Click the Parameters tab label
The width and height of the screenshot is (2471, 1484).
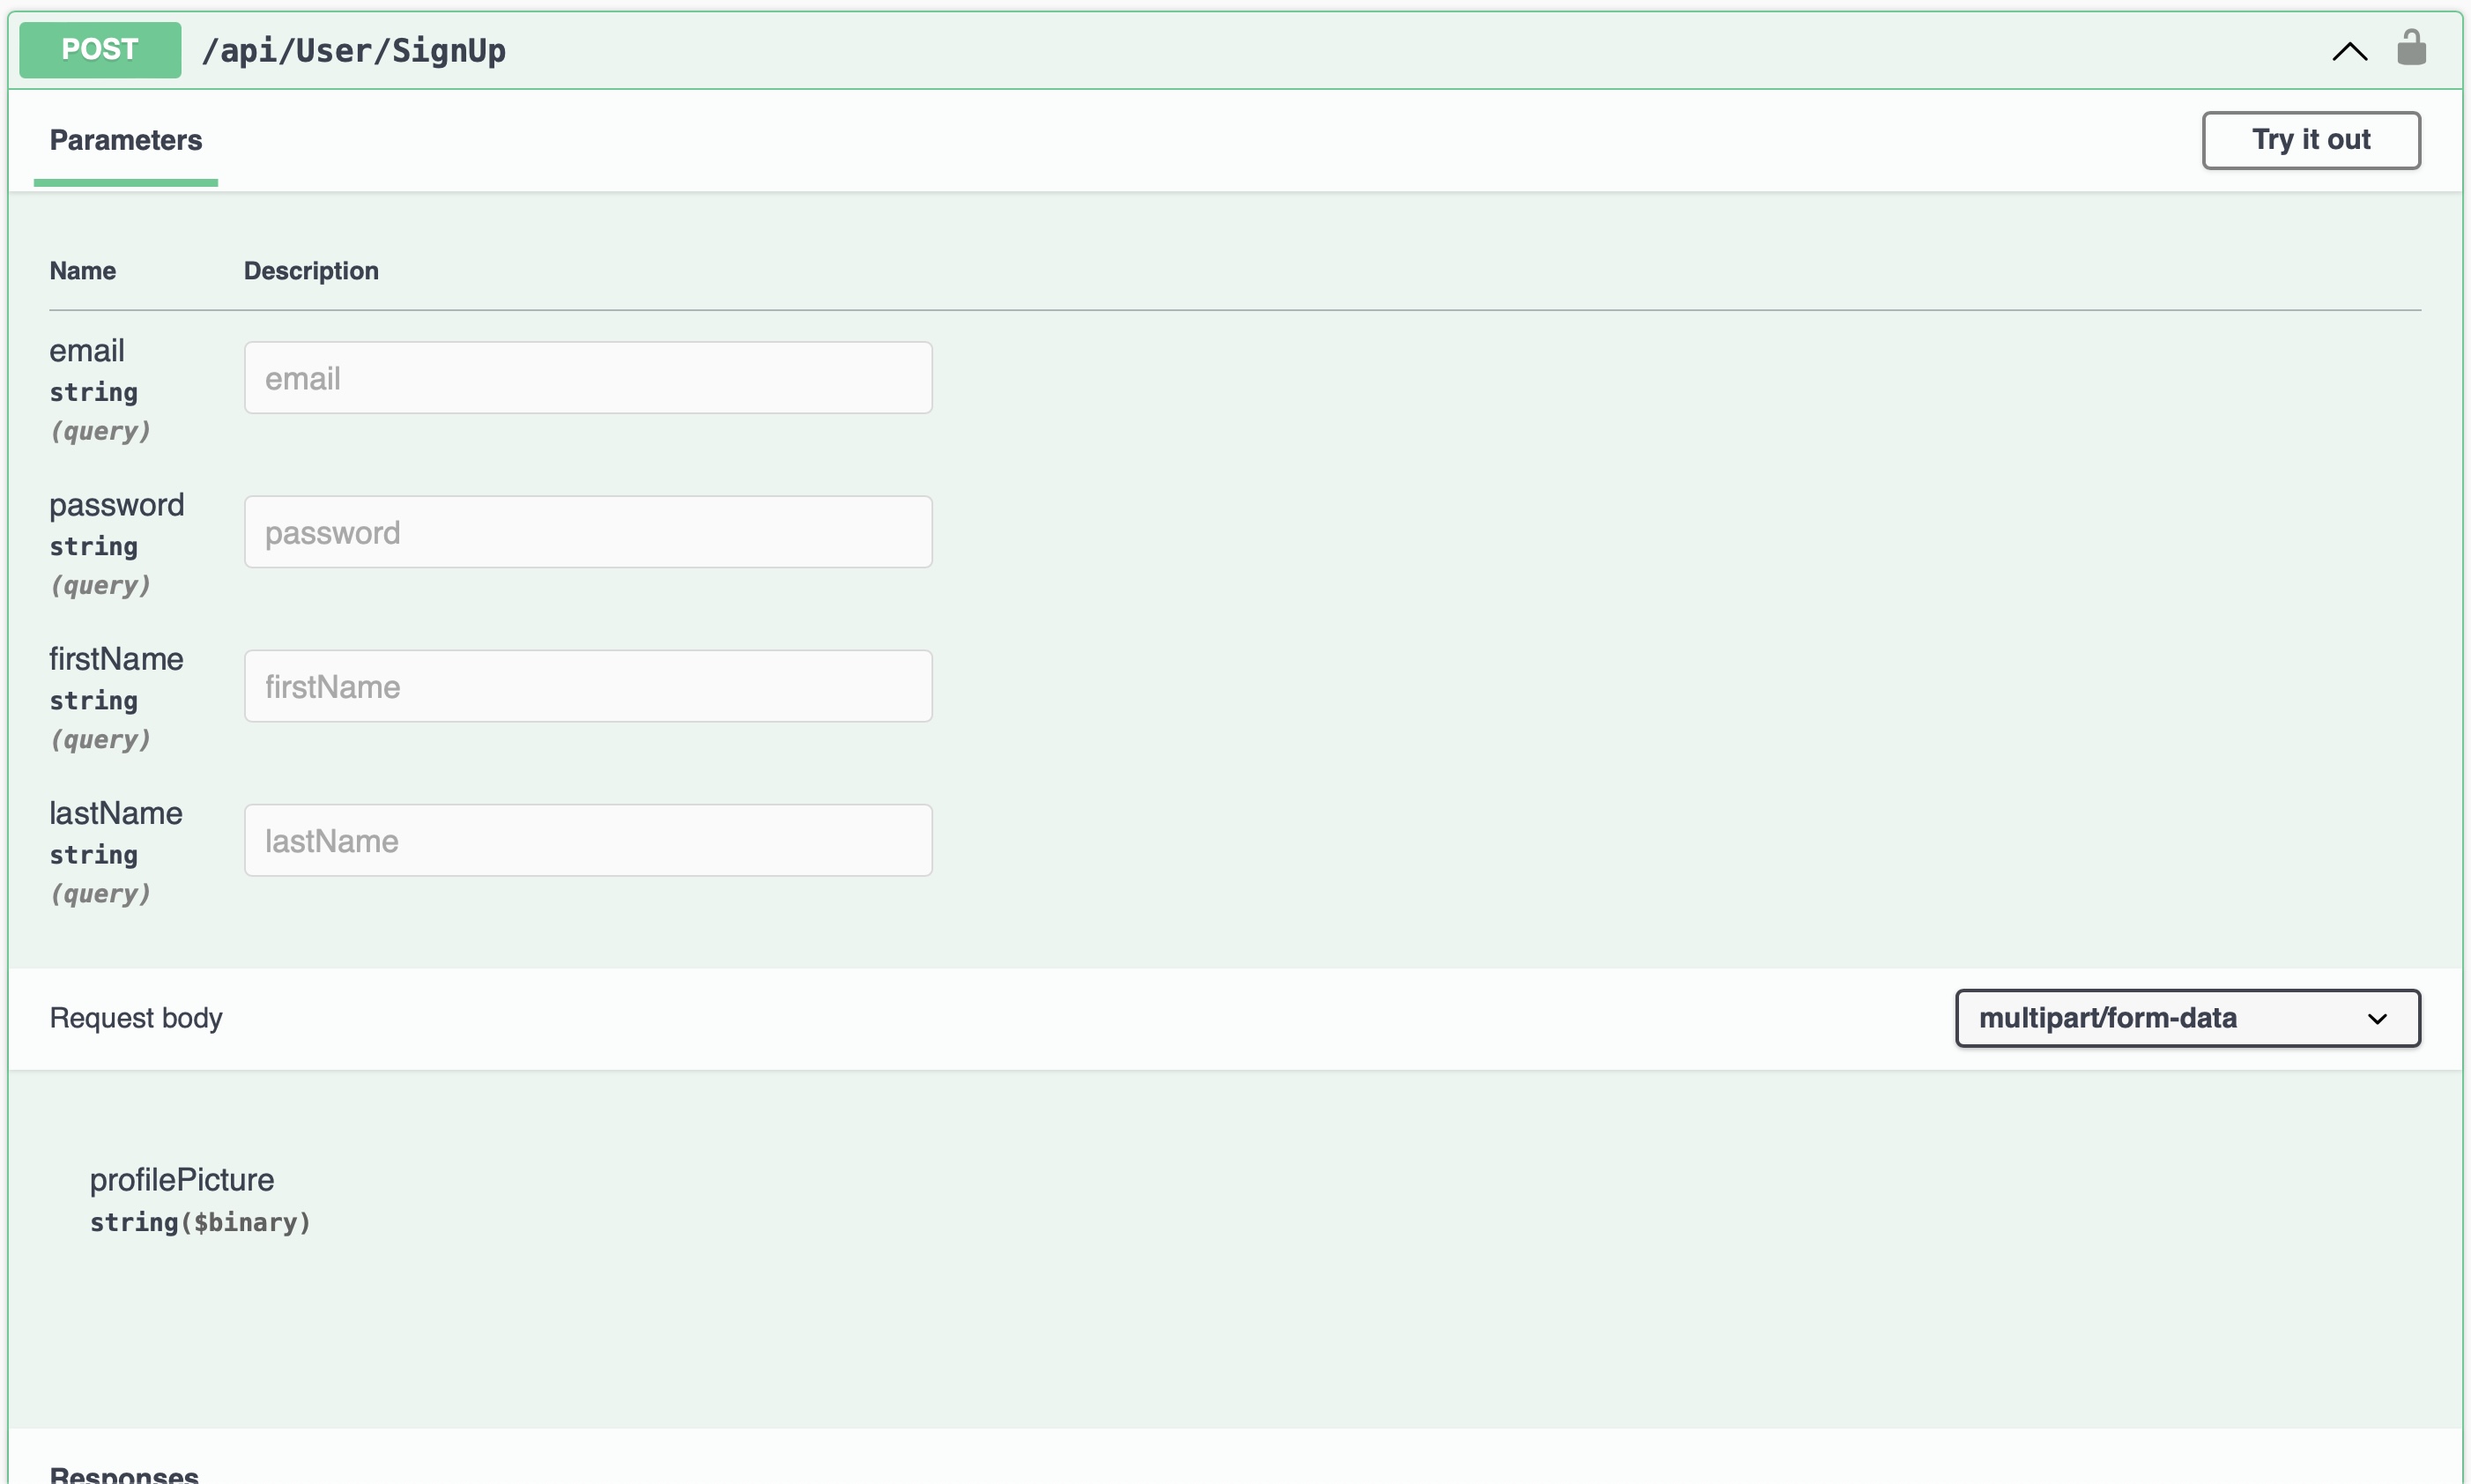coord(125,139)
